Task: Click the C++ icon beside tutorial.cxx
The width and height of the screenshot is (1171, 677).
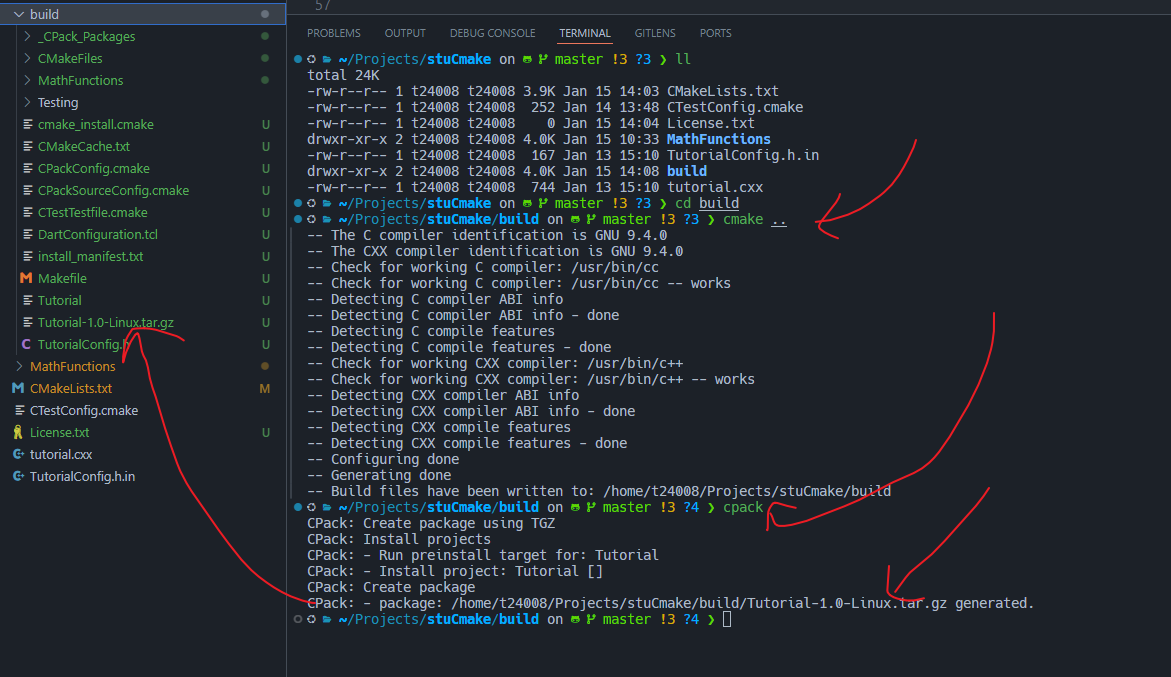Action: coord(18,454)
